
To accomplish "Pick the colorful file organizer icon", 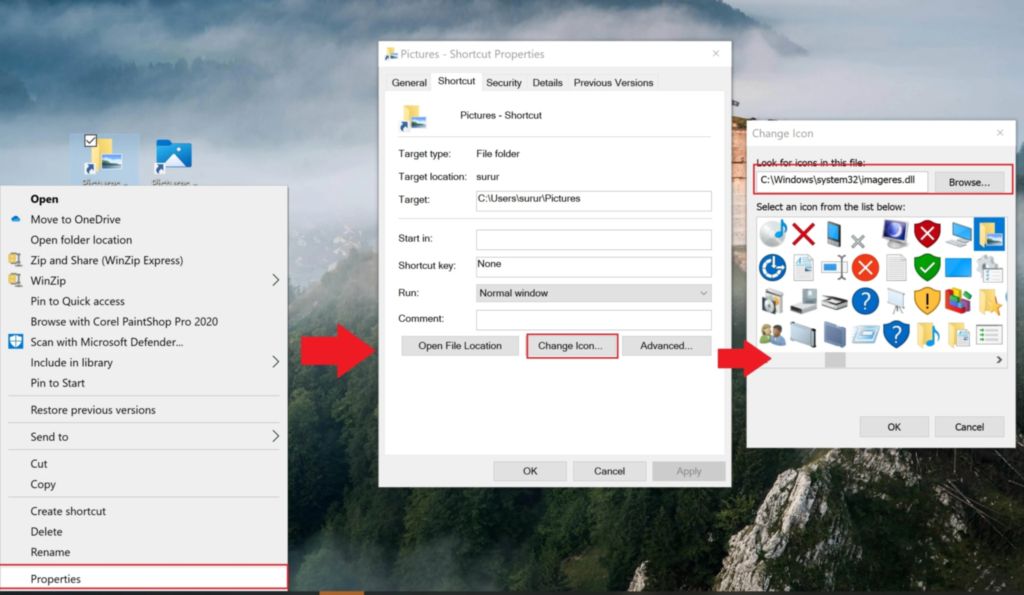I will coord(958,301).
